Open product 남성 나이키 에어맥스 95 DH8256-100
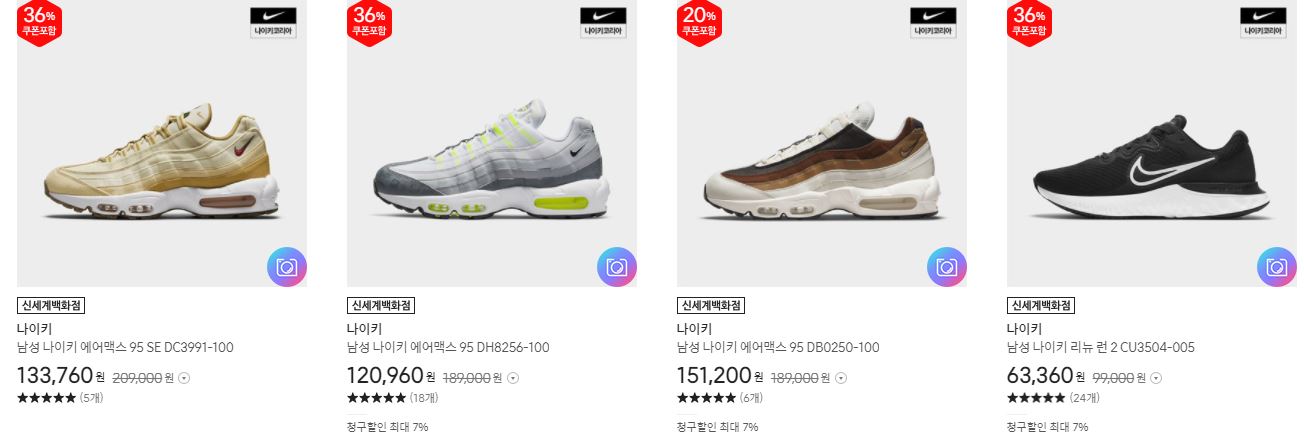This screenshot has width=1304, height=445. tap(448, 348)
